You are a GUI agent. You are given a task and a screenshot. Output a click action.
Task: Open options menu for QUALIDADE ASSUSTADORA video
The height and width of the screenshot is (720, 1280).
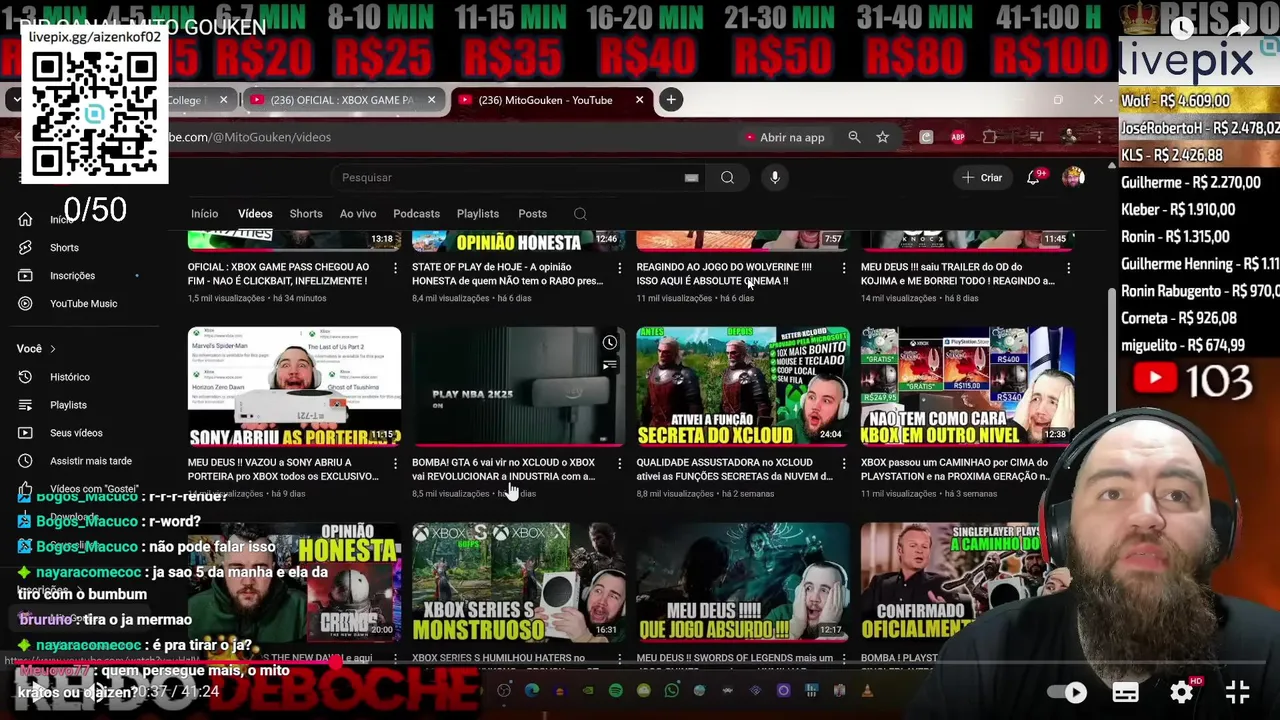843,463
